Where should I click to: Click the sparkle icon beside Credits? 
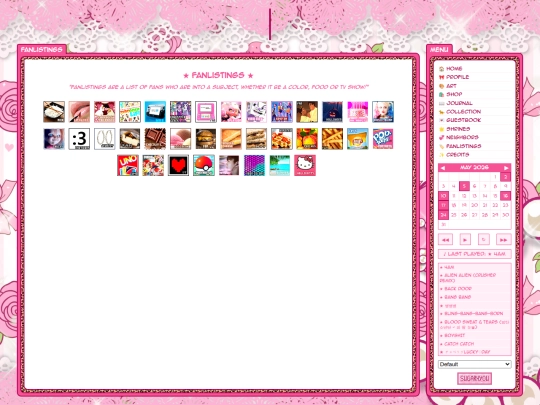442,155
